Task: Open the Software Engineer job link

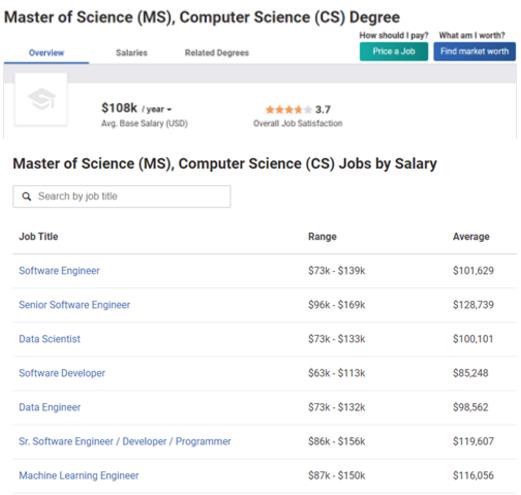Action: coord(59,271)
